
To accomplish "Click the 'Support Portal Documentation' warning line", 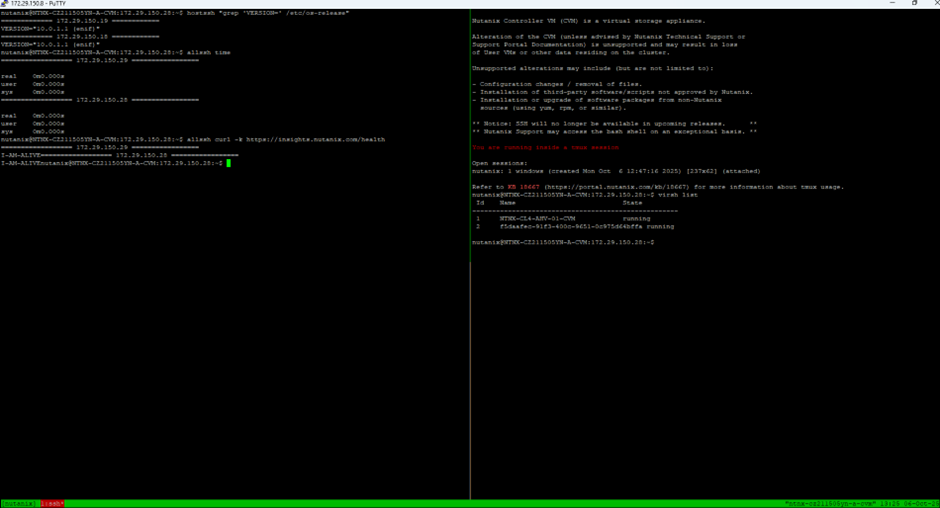I will (x=605, y=44).
